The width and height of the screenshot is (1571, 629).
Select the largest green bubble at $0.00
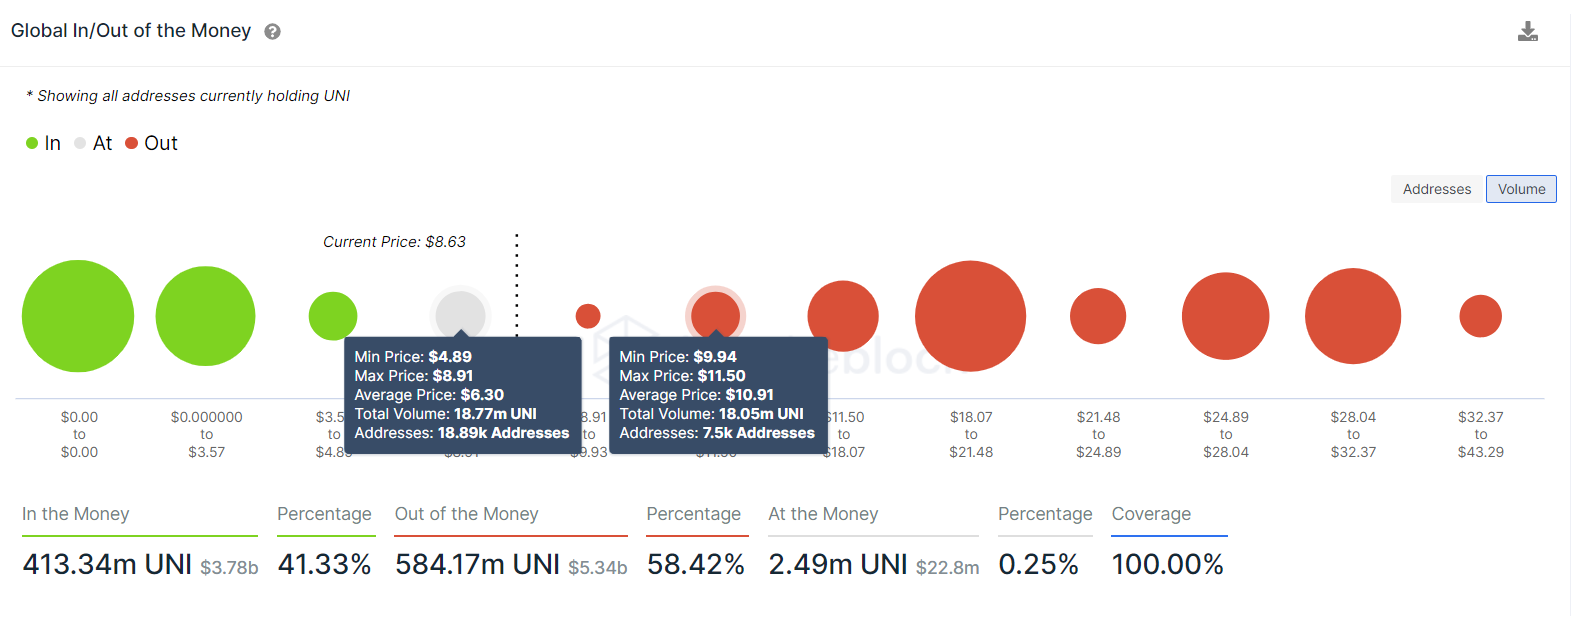78,316
